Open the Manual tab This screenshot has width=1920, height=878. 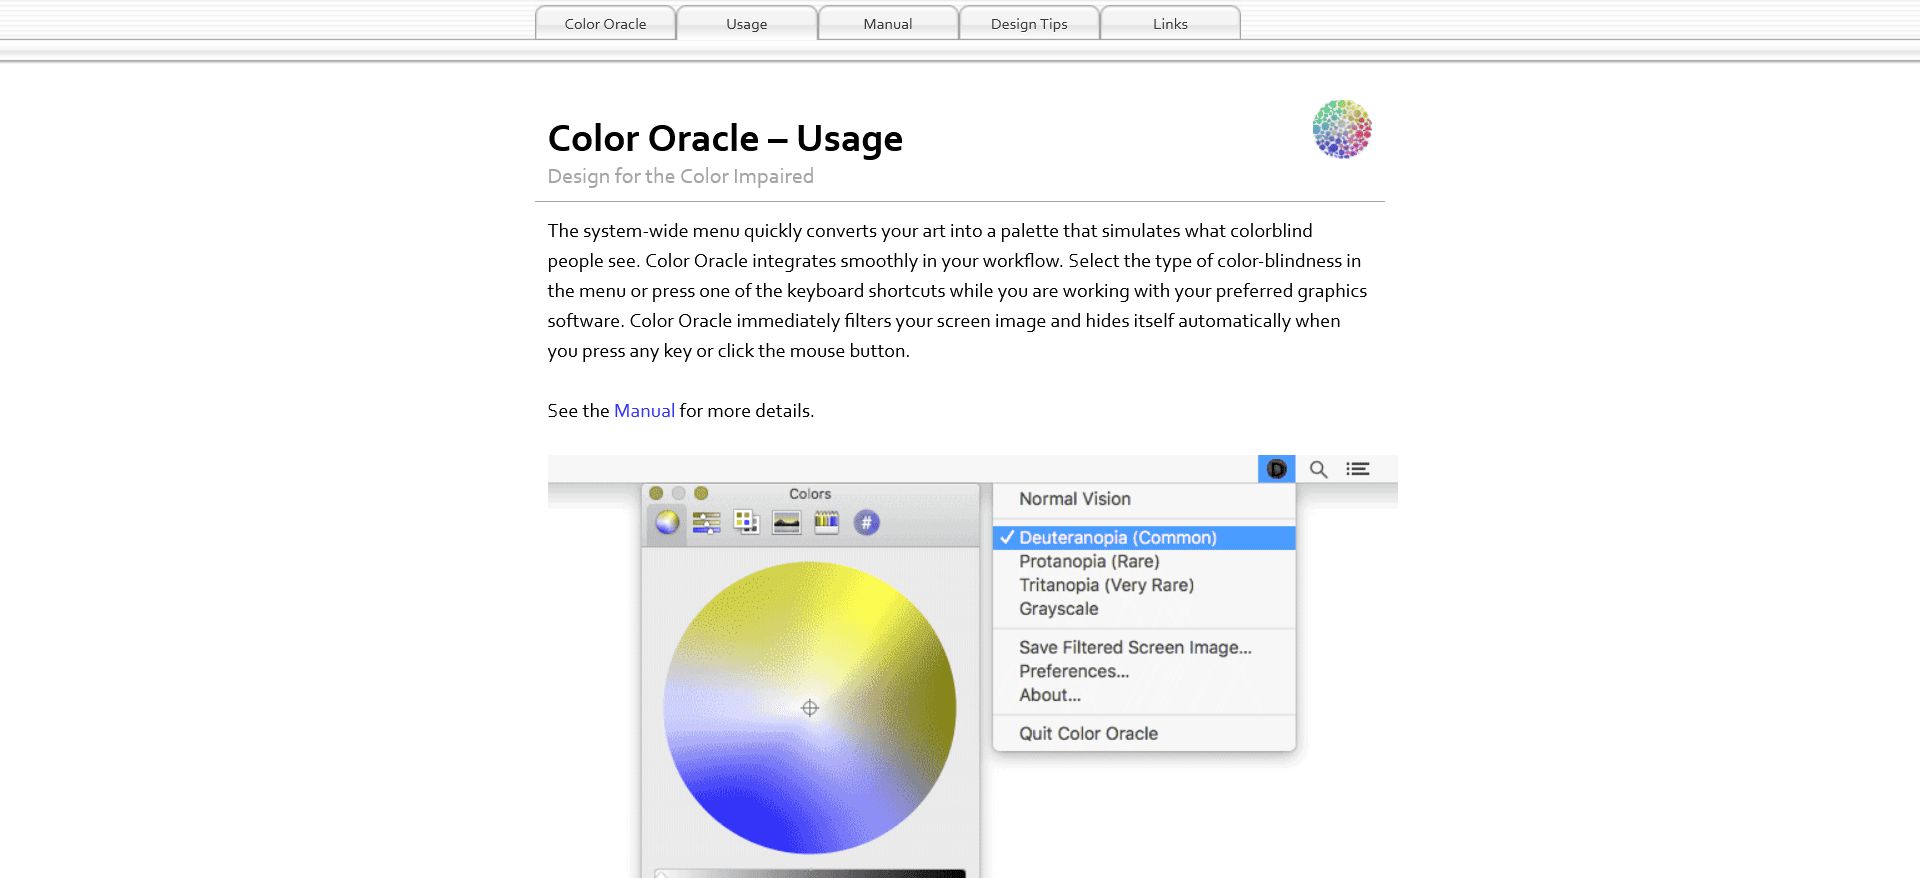coord(888,23)
